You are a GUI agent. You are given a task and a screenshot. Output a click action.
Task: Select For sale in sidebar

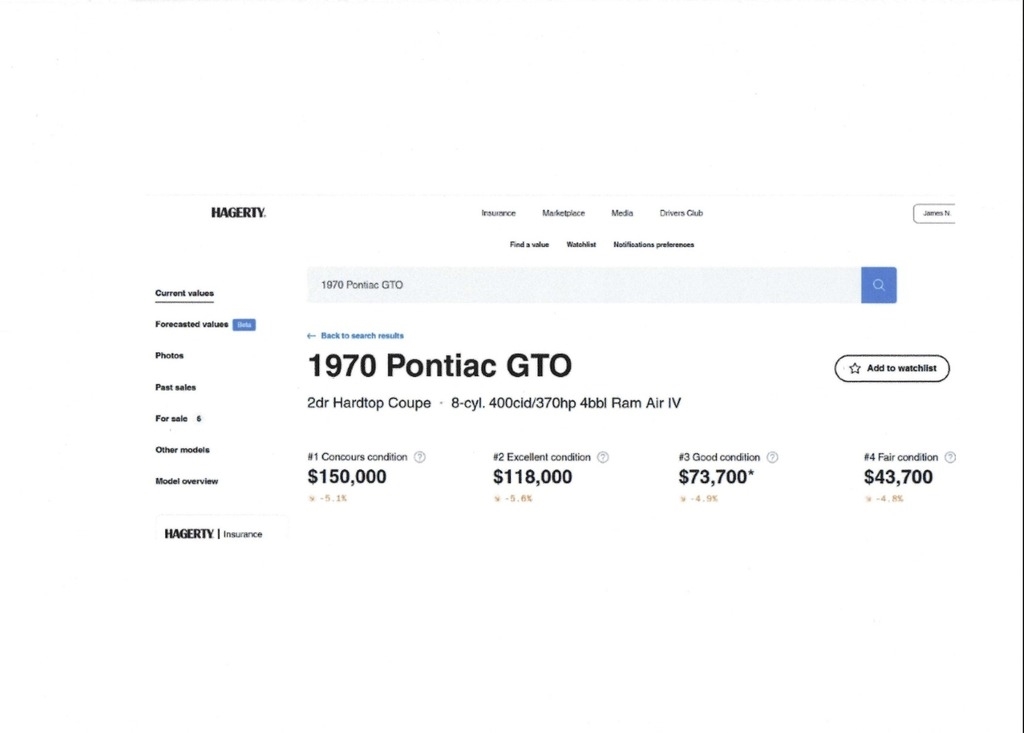[x=171, y=419]
